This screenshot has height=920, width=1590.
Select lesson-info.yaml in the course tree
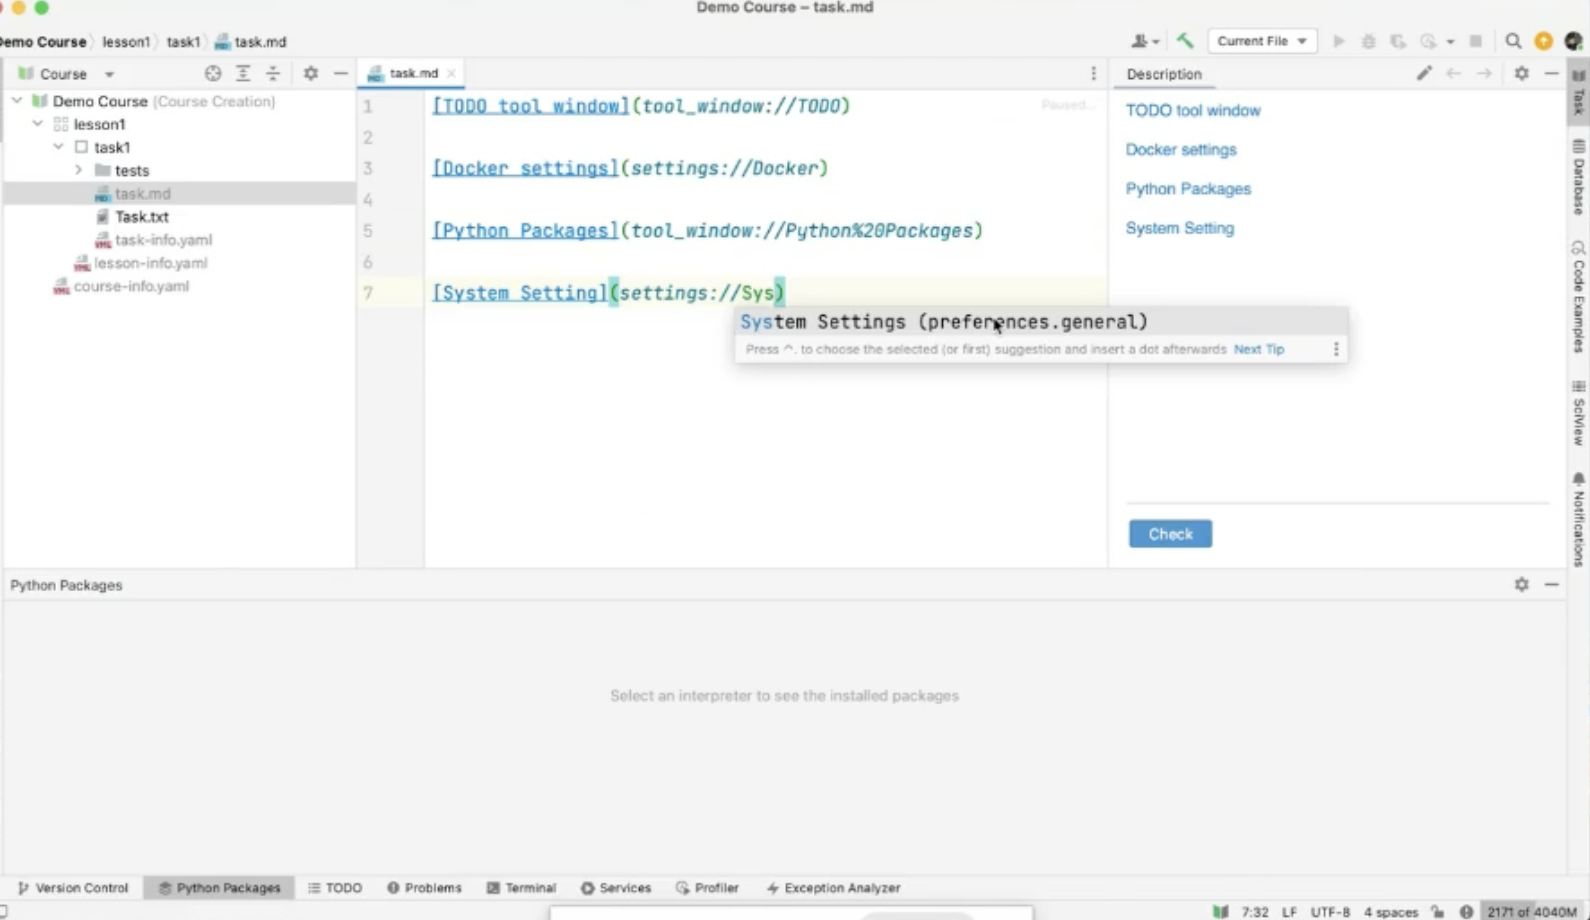(x=151, y=262)
